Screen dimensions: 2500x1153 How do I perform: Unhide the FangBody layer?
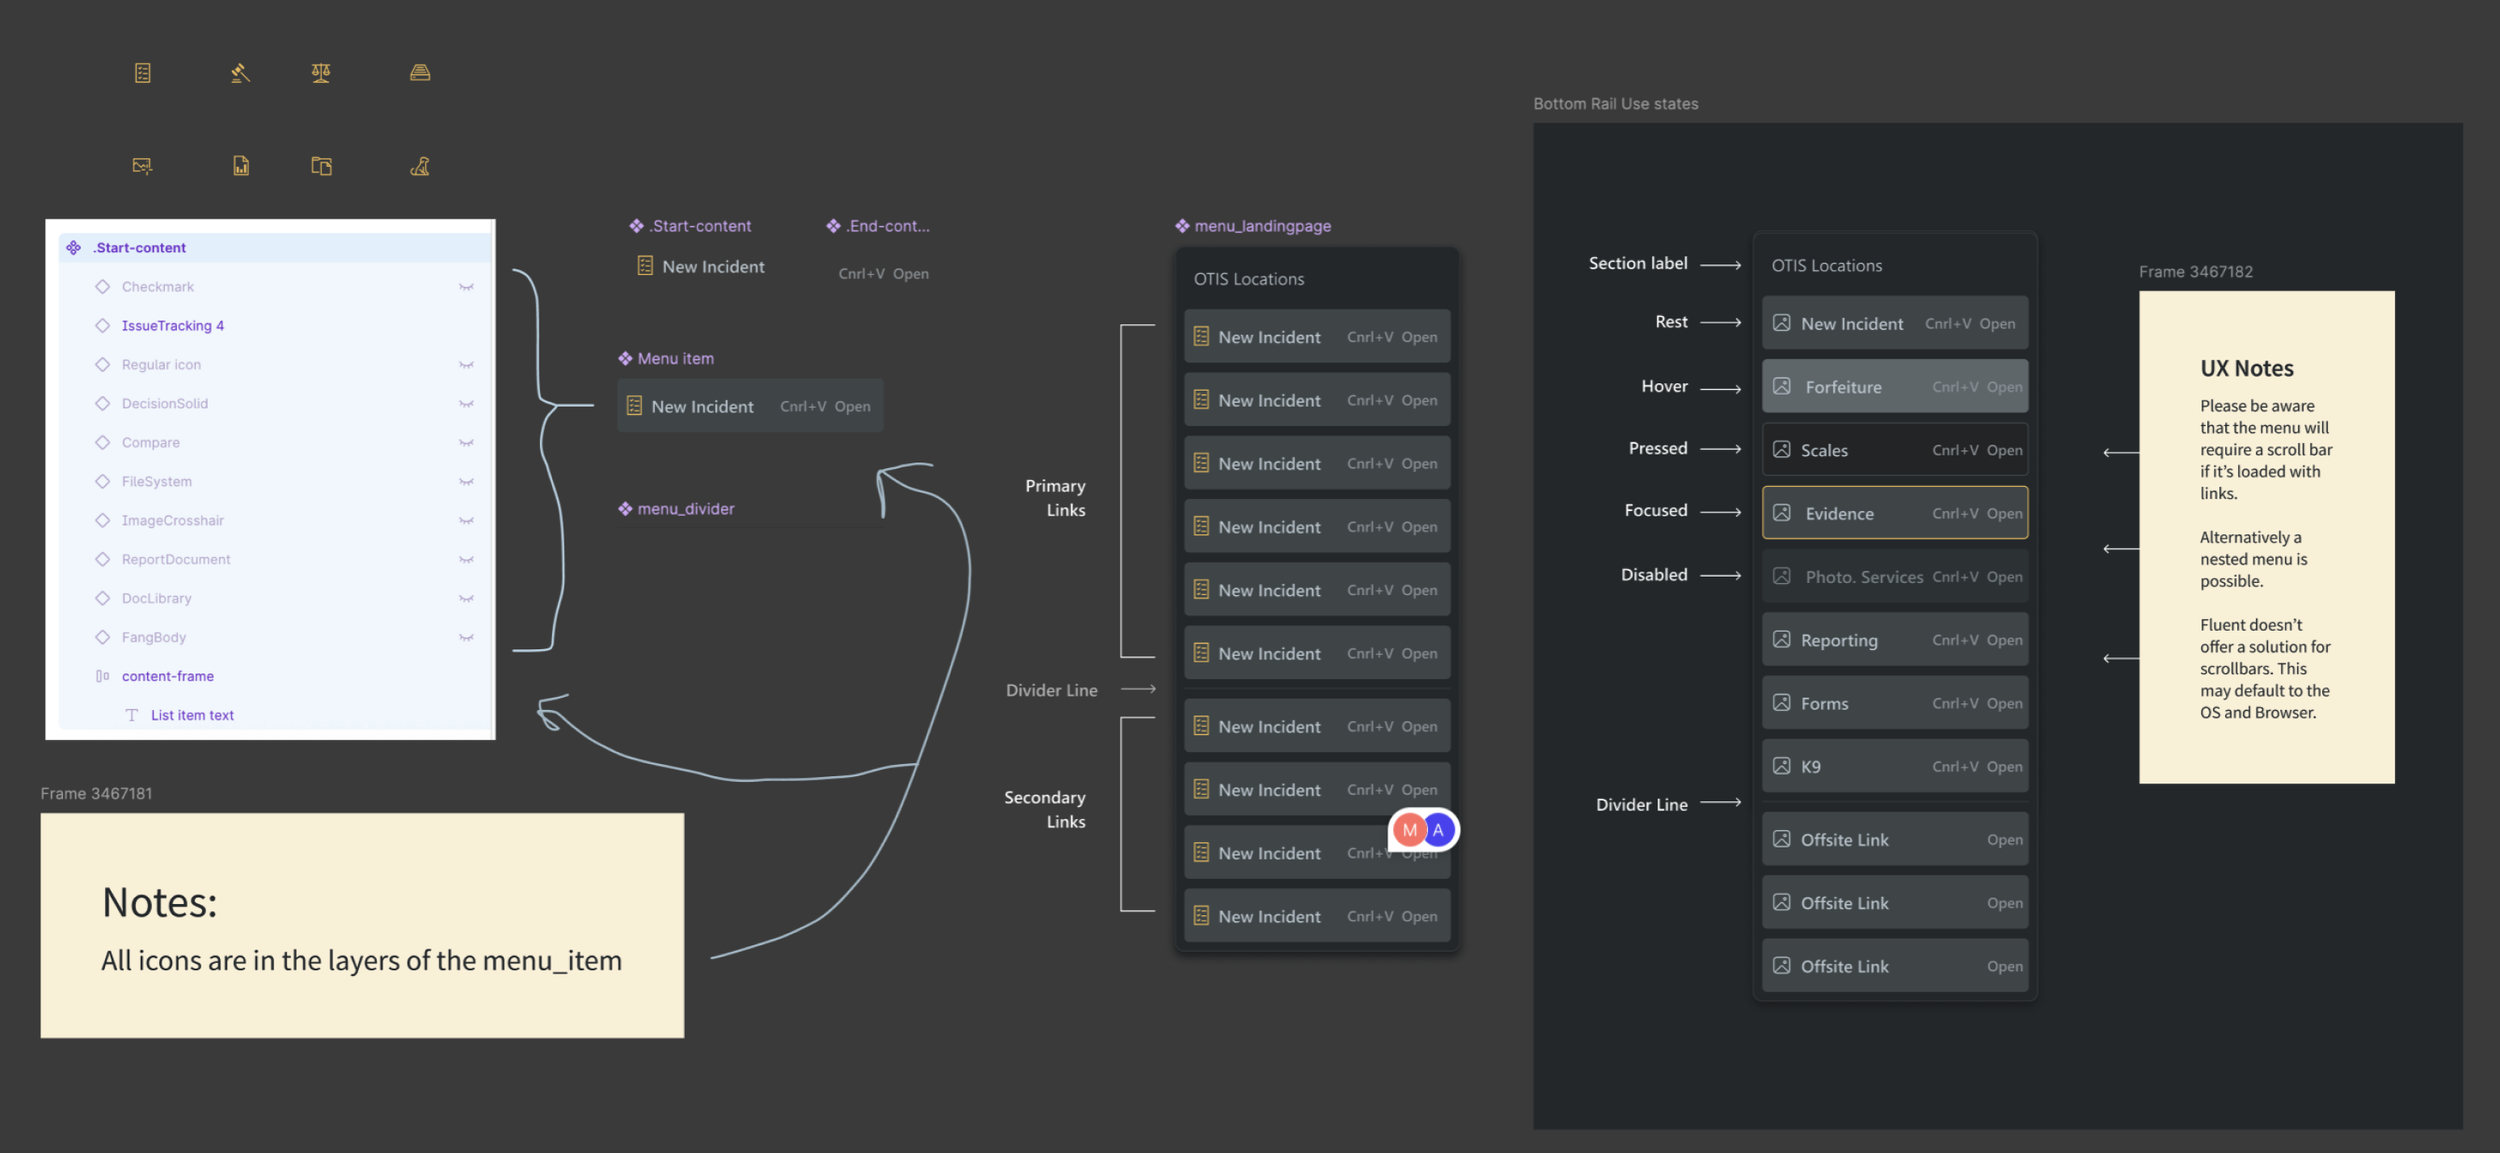coord(466,638)
